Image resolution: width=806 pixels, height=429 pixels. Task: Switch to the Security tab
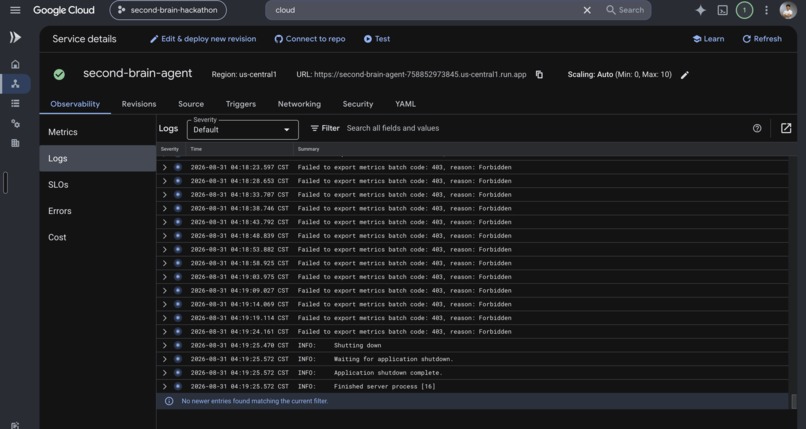coord(358,104)
